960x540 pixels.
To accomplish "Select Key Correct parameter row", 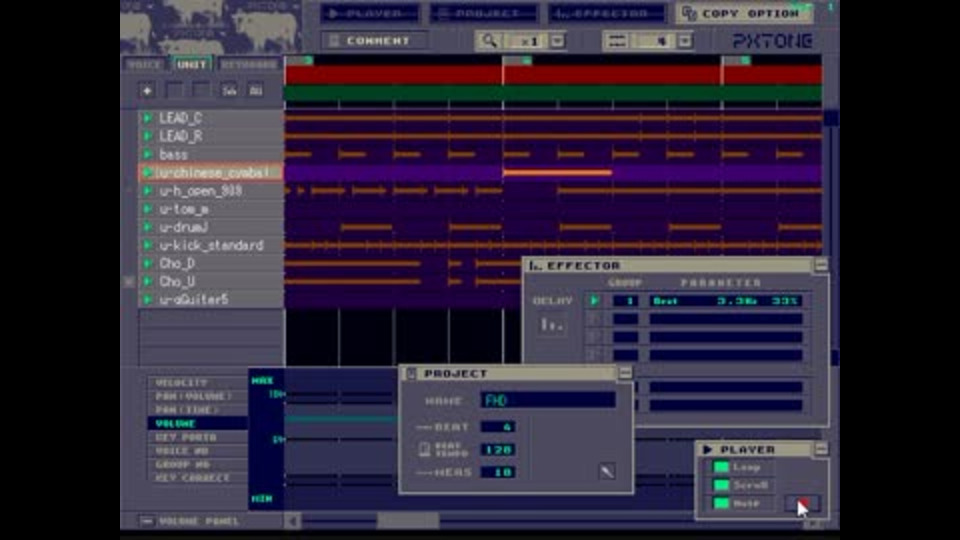I will [197, 478].
